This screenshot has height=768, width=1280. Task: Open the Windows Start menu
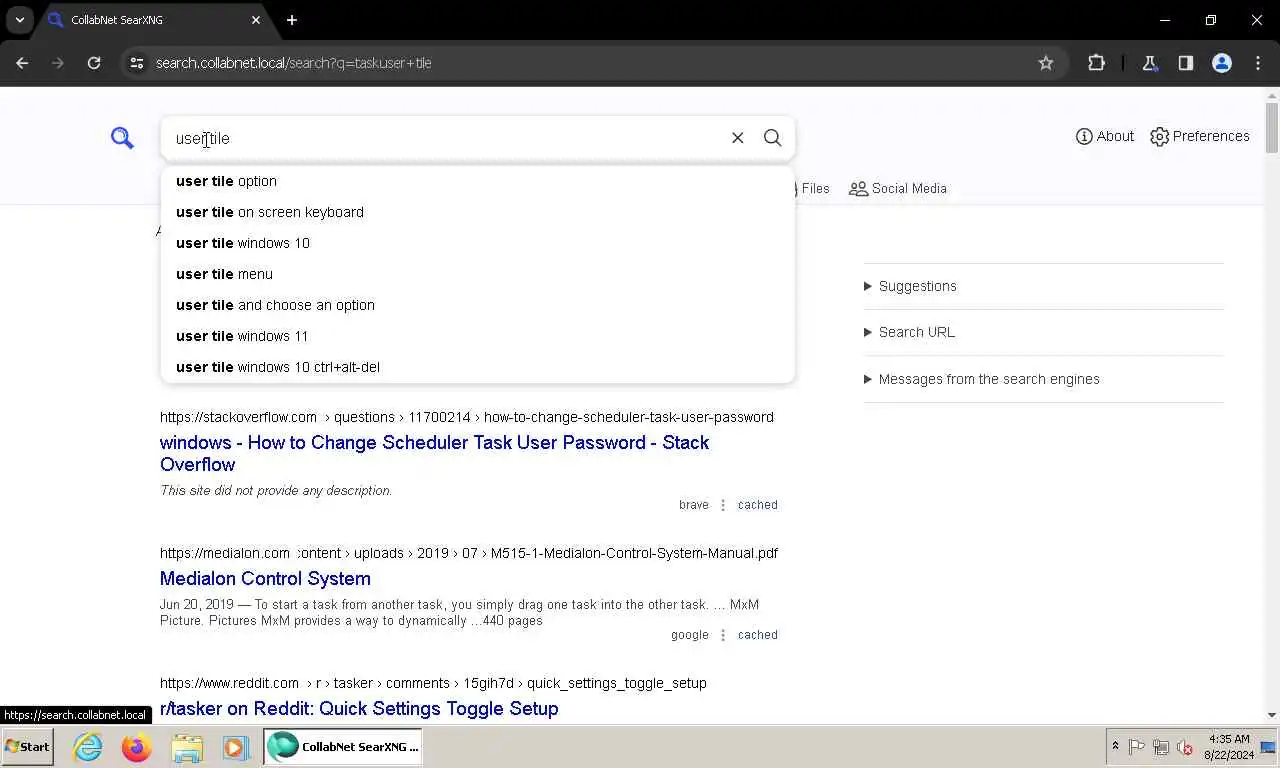click(27, 747)
